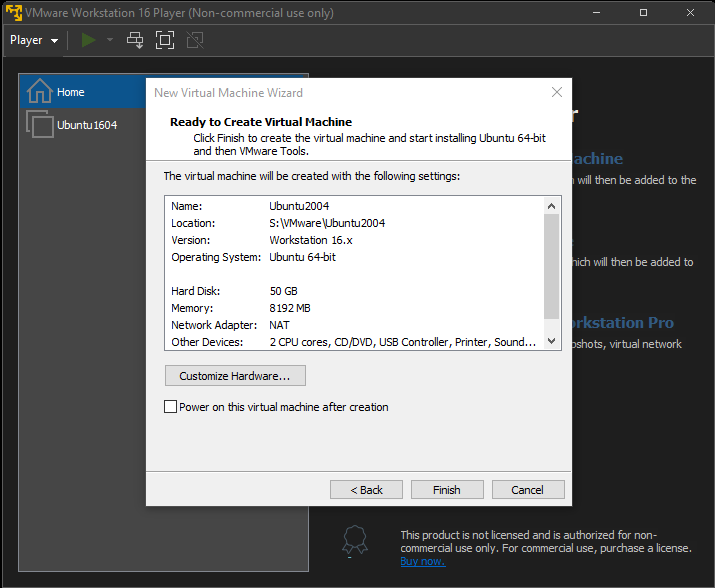Screen dimensions: 715x588
Task: Select the Name value Ubuntu2004
Action: pyautogui.click(x=299, y=206)
